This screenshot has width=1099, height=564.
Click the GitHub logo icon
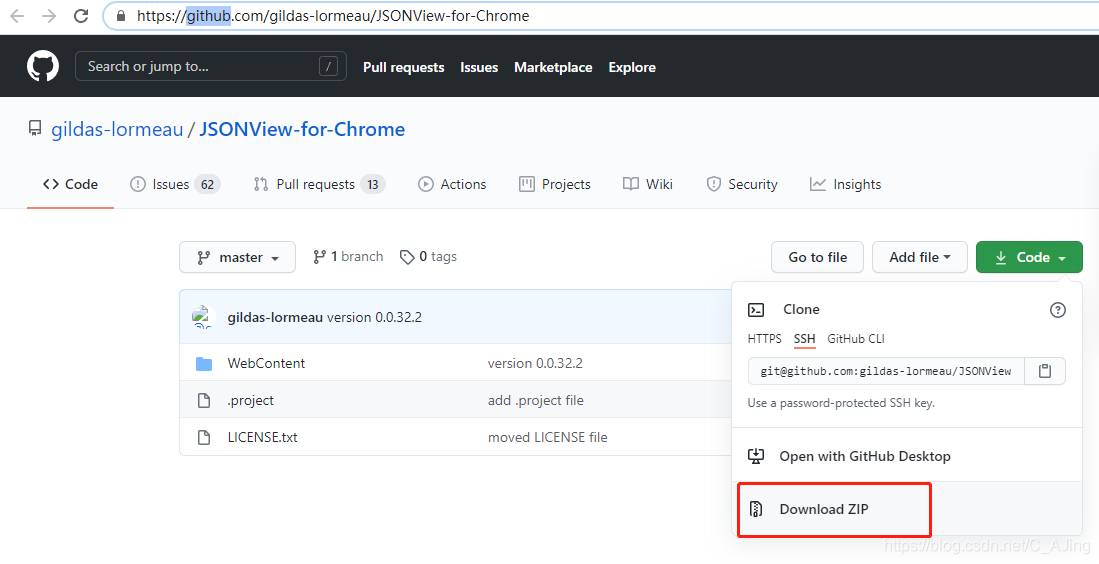(x=43, y=67)
